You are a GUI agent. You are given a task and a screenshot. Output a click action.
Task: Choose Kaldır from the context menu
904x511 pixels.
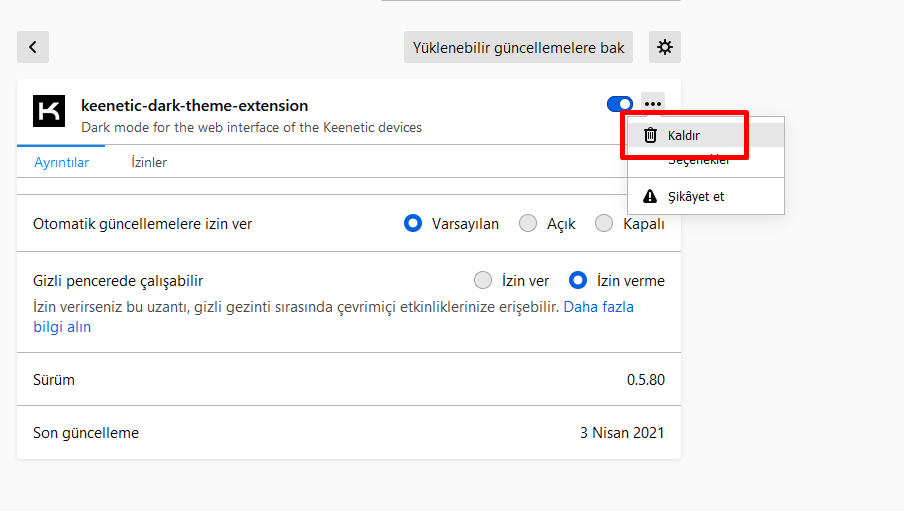pyautogui.click(x=706, y=135)
